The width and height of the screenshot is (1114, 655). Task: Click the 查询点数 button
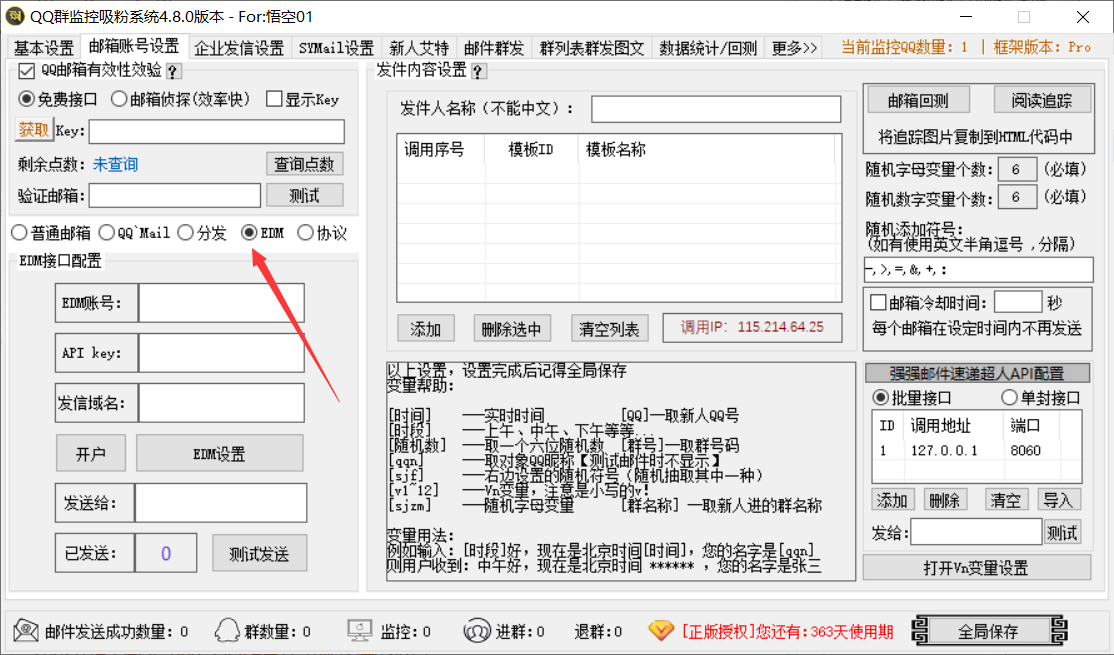click(304, 164)
